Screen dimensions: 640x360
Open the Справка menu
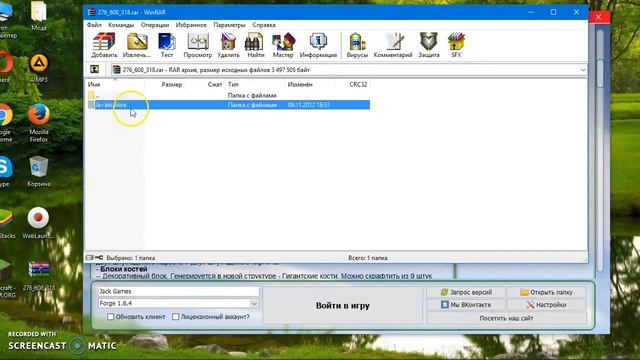point(264,25)
